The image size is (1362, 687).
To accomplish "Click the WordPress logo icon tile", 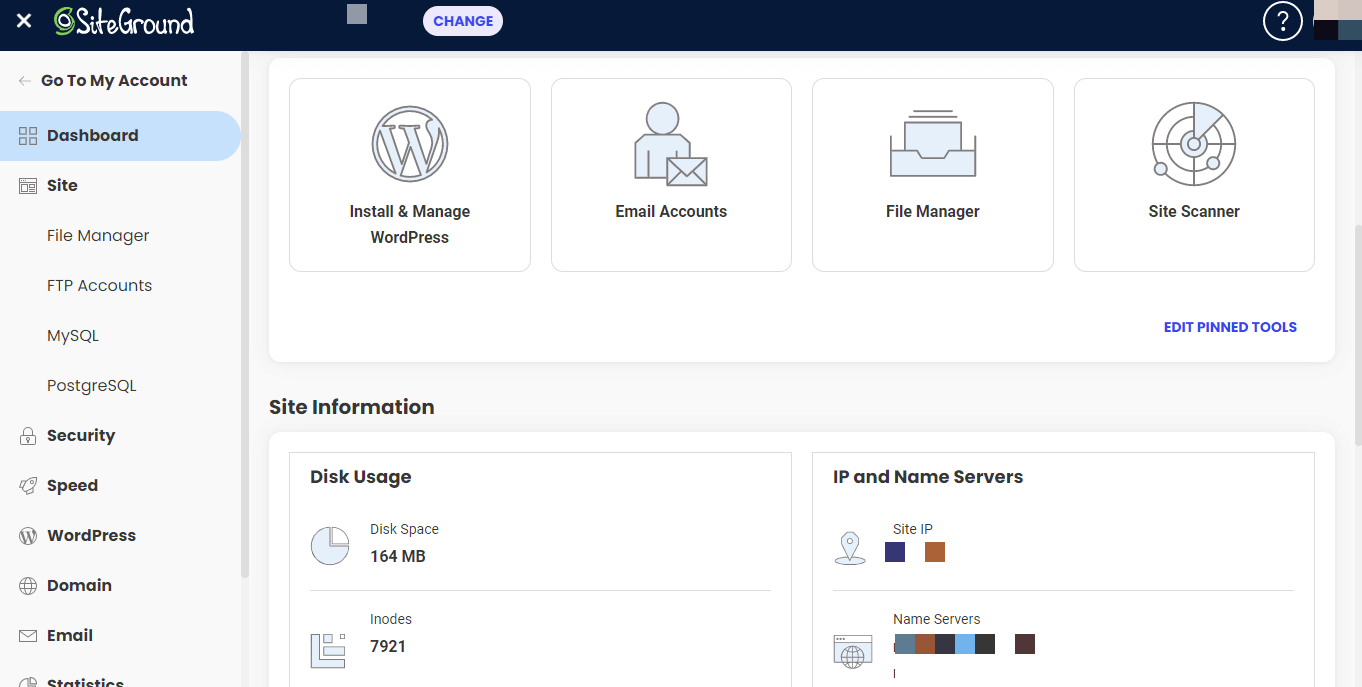I will (409, 144).
